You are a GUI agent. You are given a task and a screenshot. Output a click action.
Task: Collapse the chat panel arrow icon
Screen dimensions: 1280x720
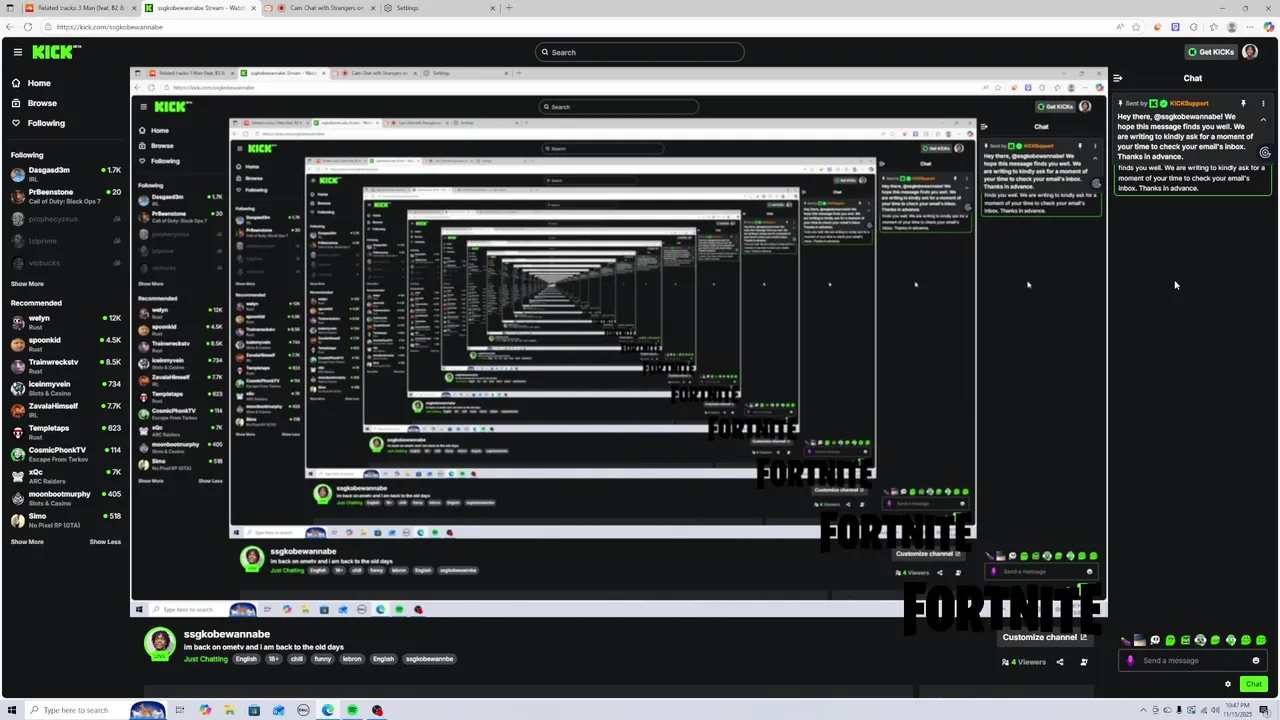(x=1118, y=78)
